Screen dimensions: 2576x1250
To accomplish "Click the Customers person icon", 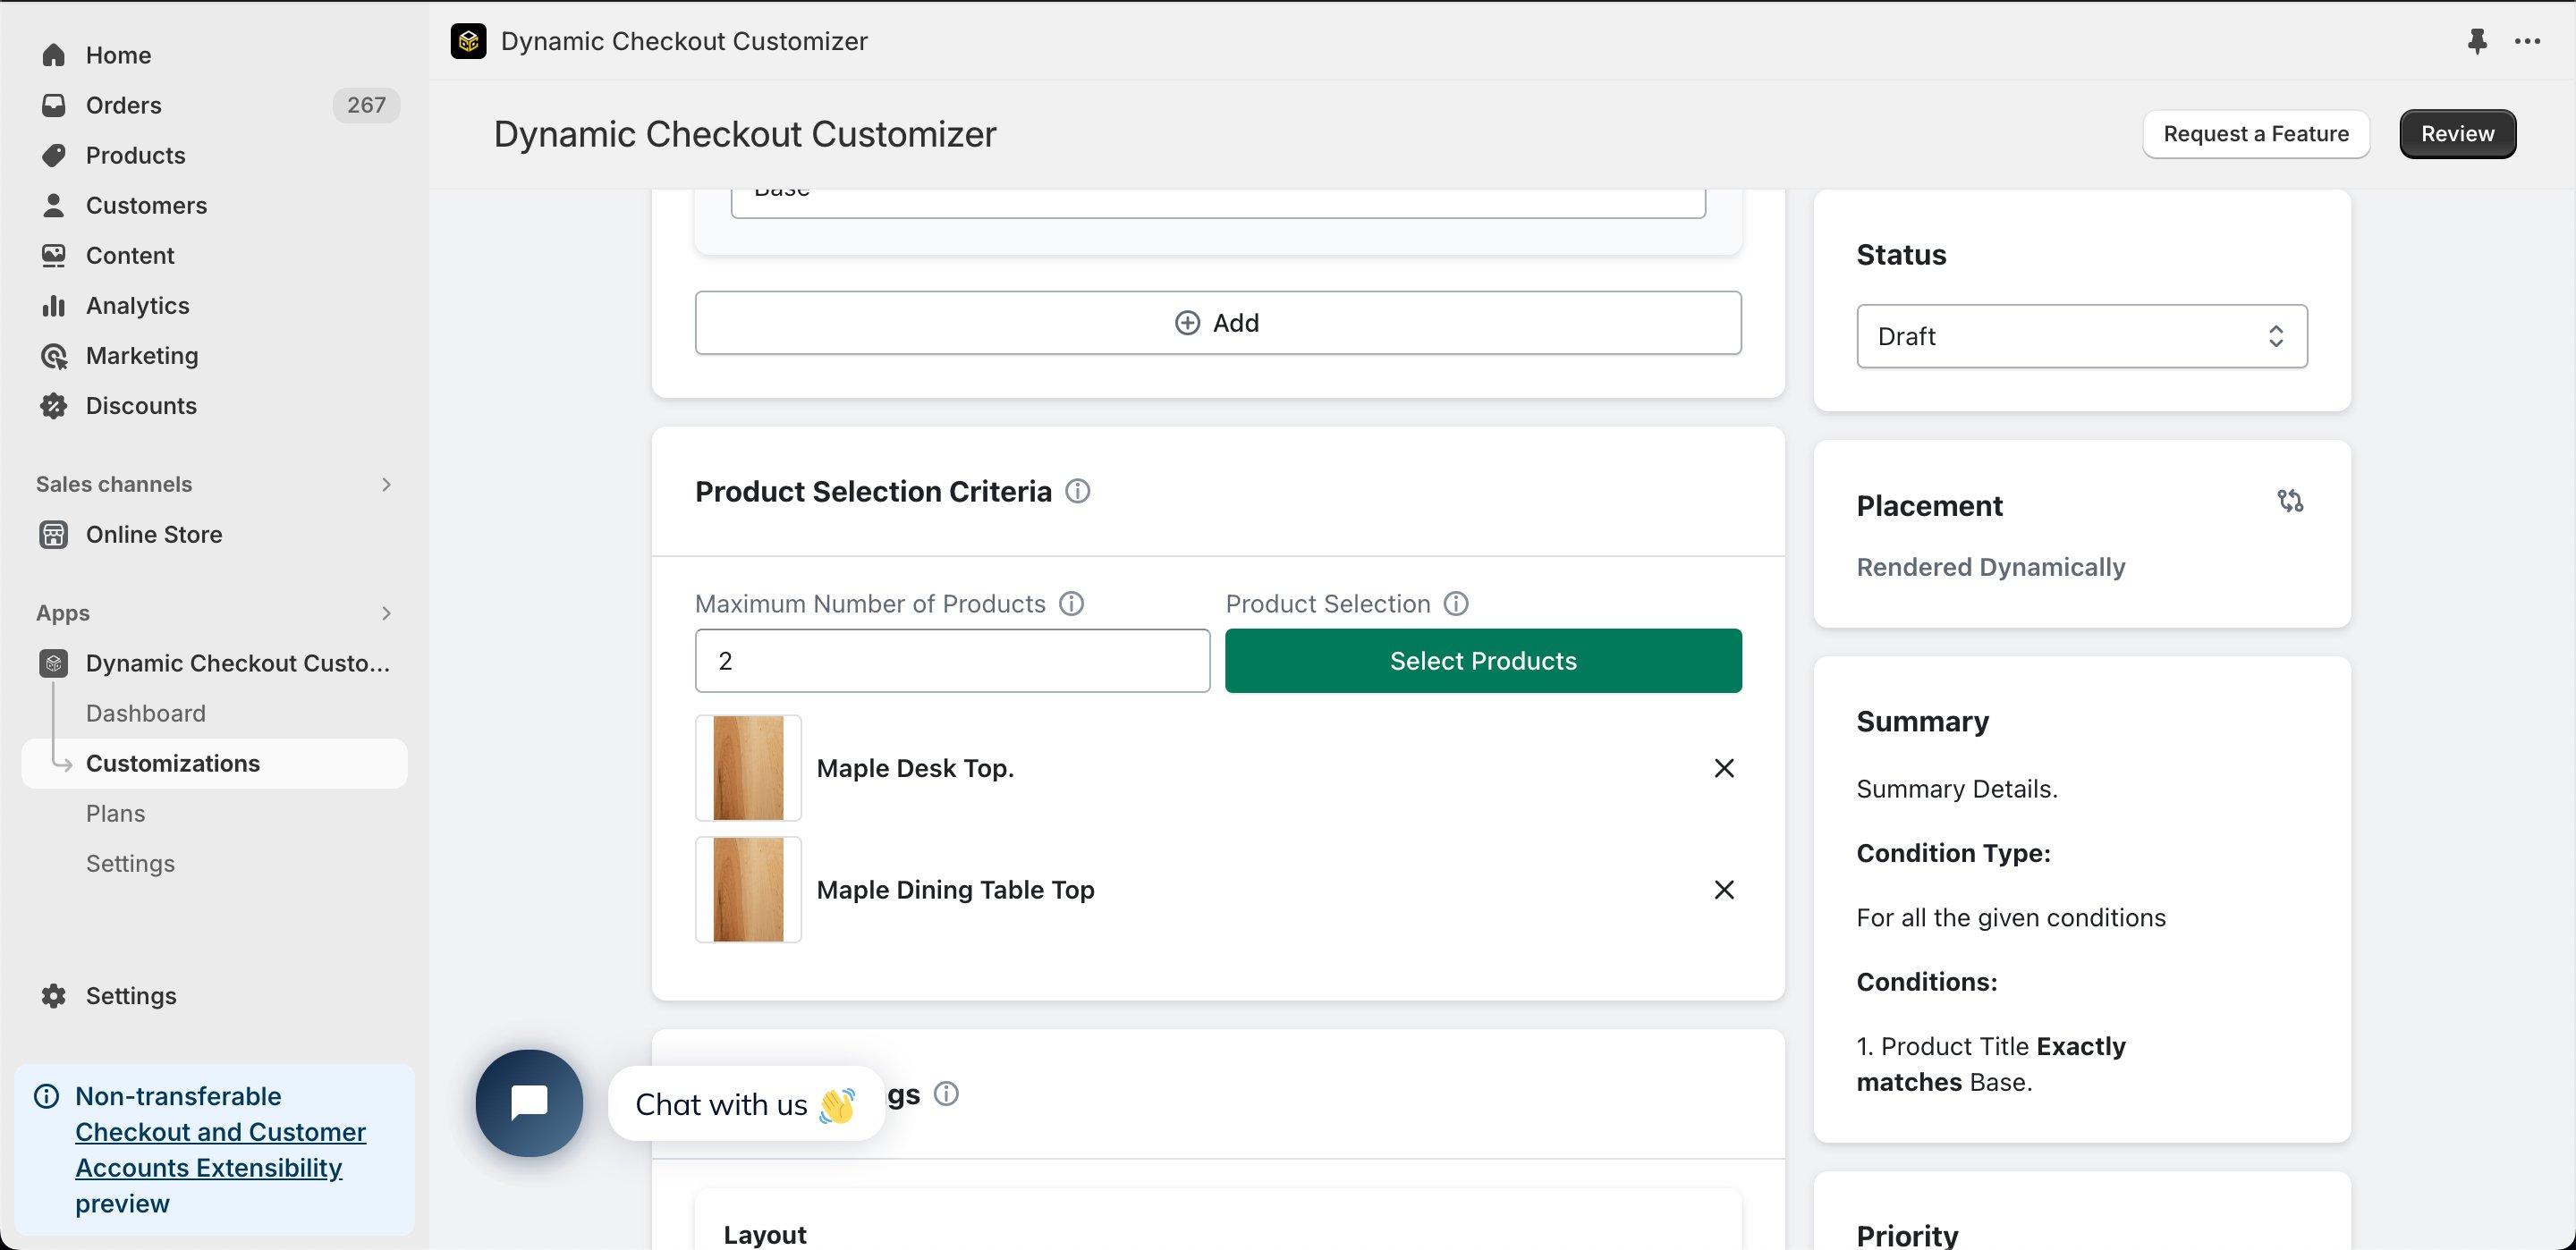I will click(54, 205).
